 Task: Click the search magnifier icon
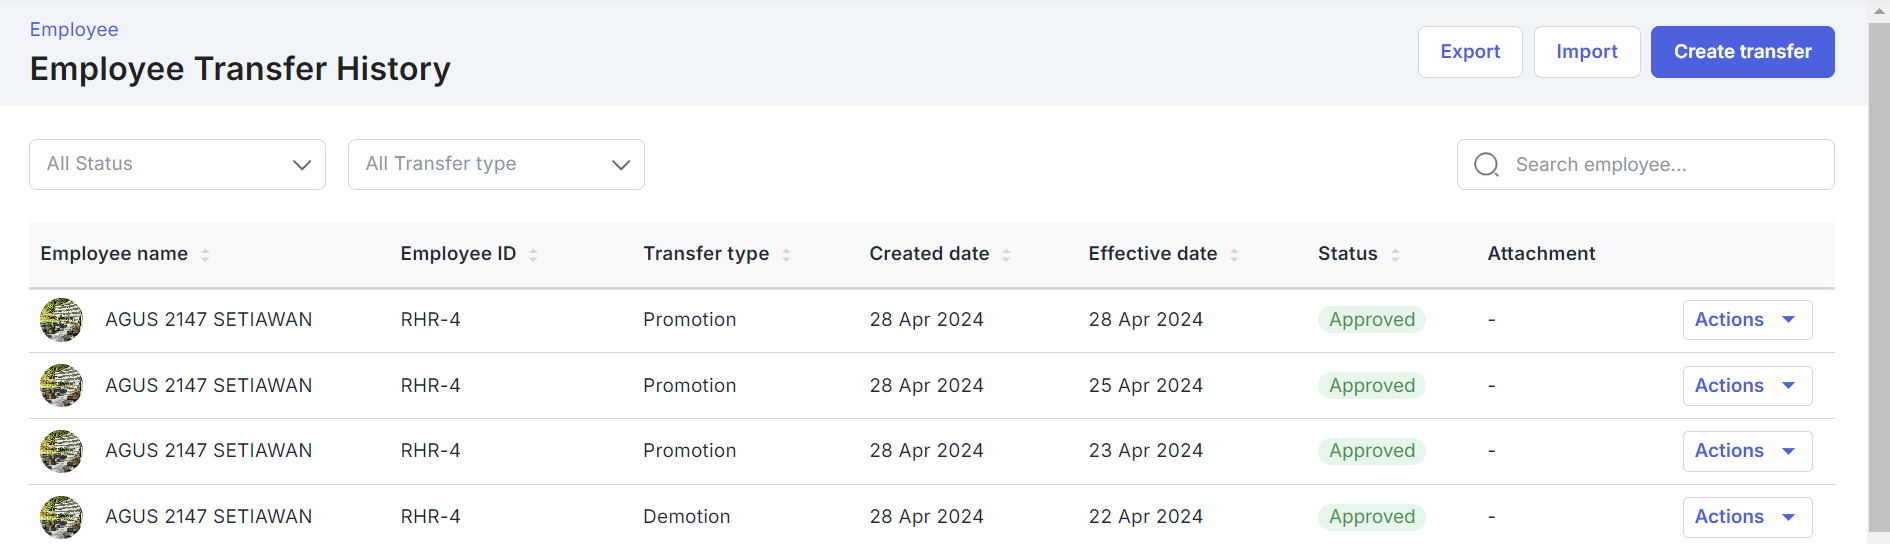(1486, 165)
